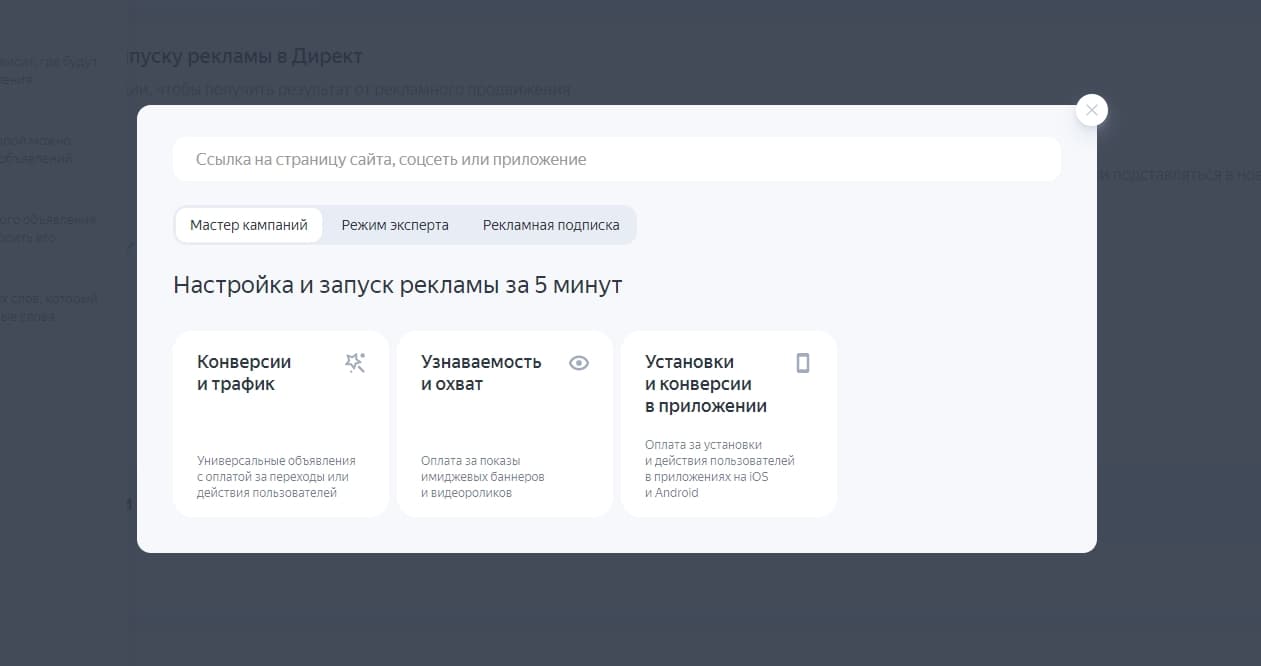Select the Мастер кампаний tab
Screen dimensions: 1261x666
[x=248, y=224]
